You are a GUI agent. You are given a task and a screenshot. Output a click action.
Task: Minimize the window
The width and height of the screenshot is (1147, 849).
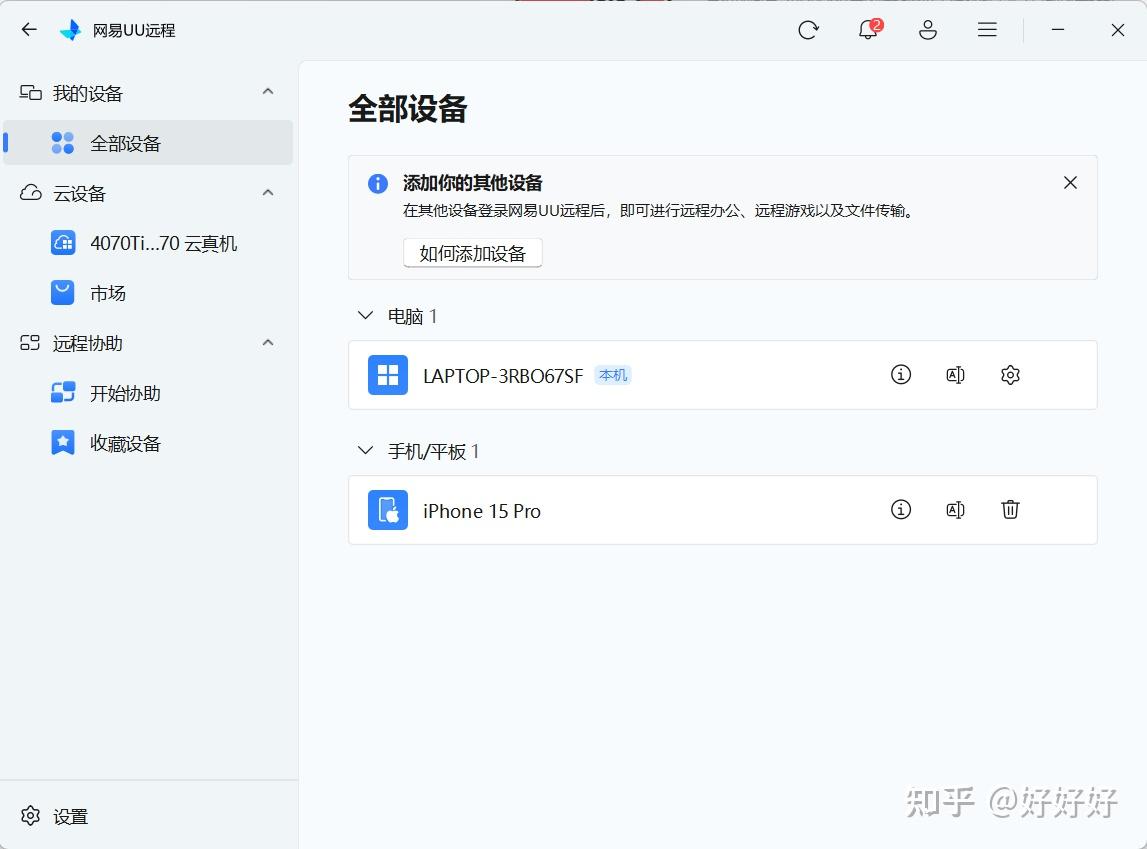tap(1058, 30)
